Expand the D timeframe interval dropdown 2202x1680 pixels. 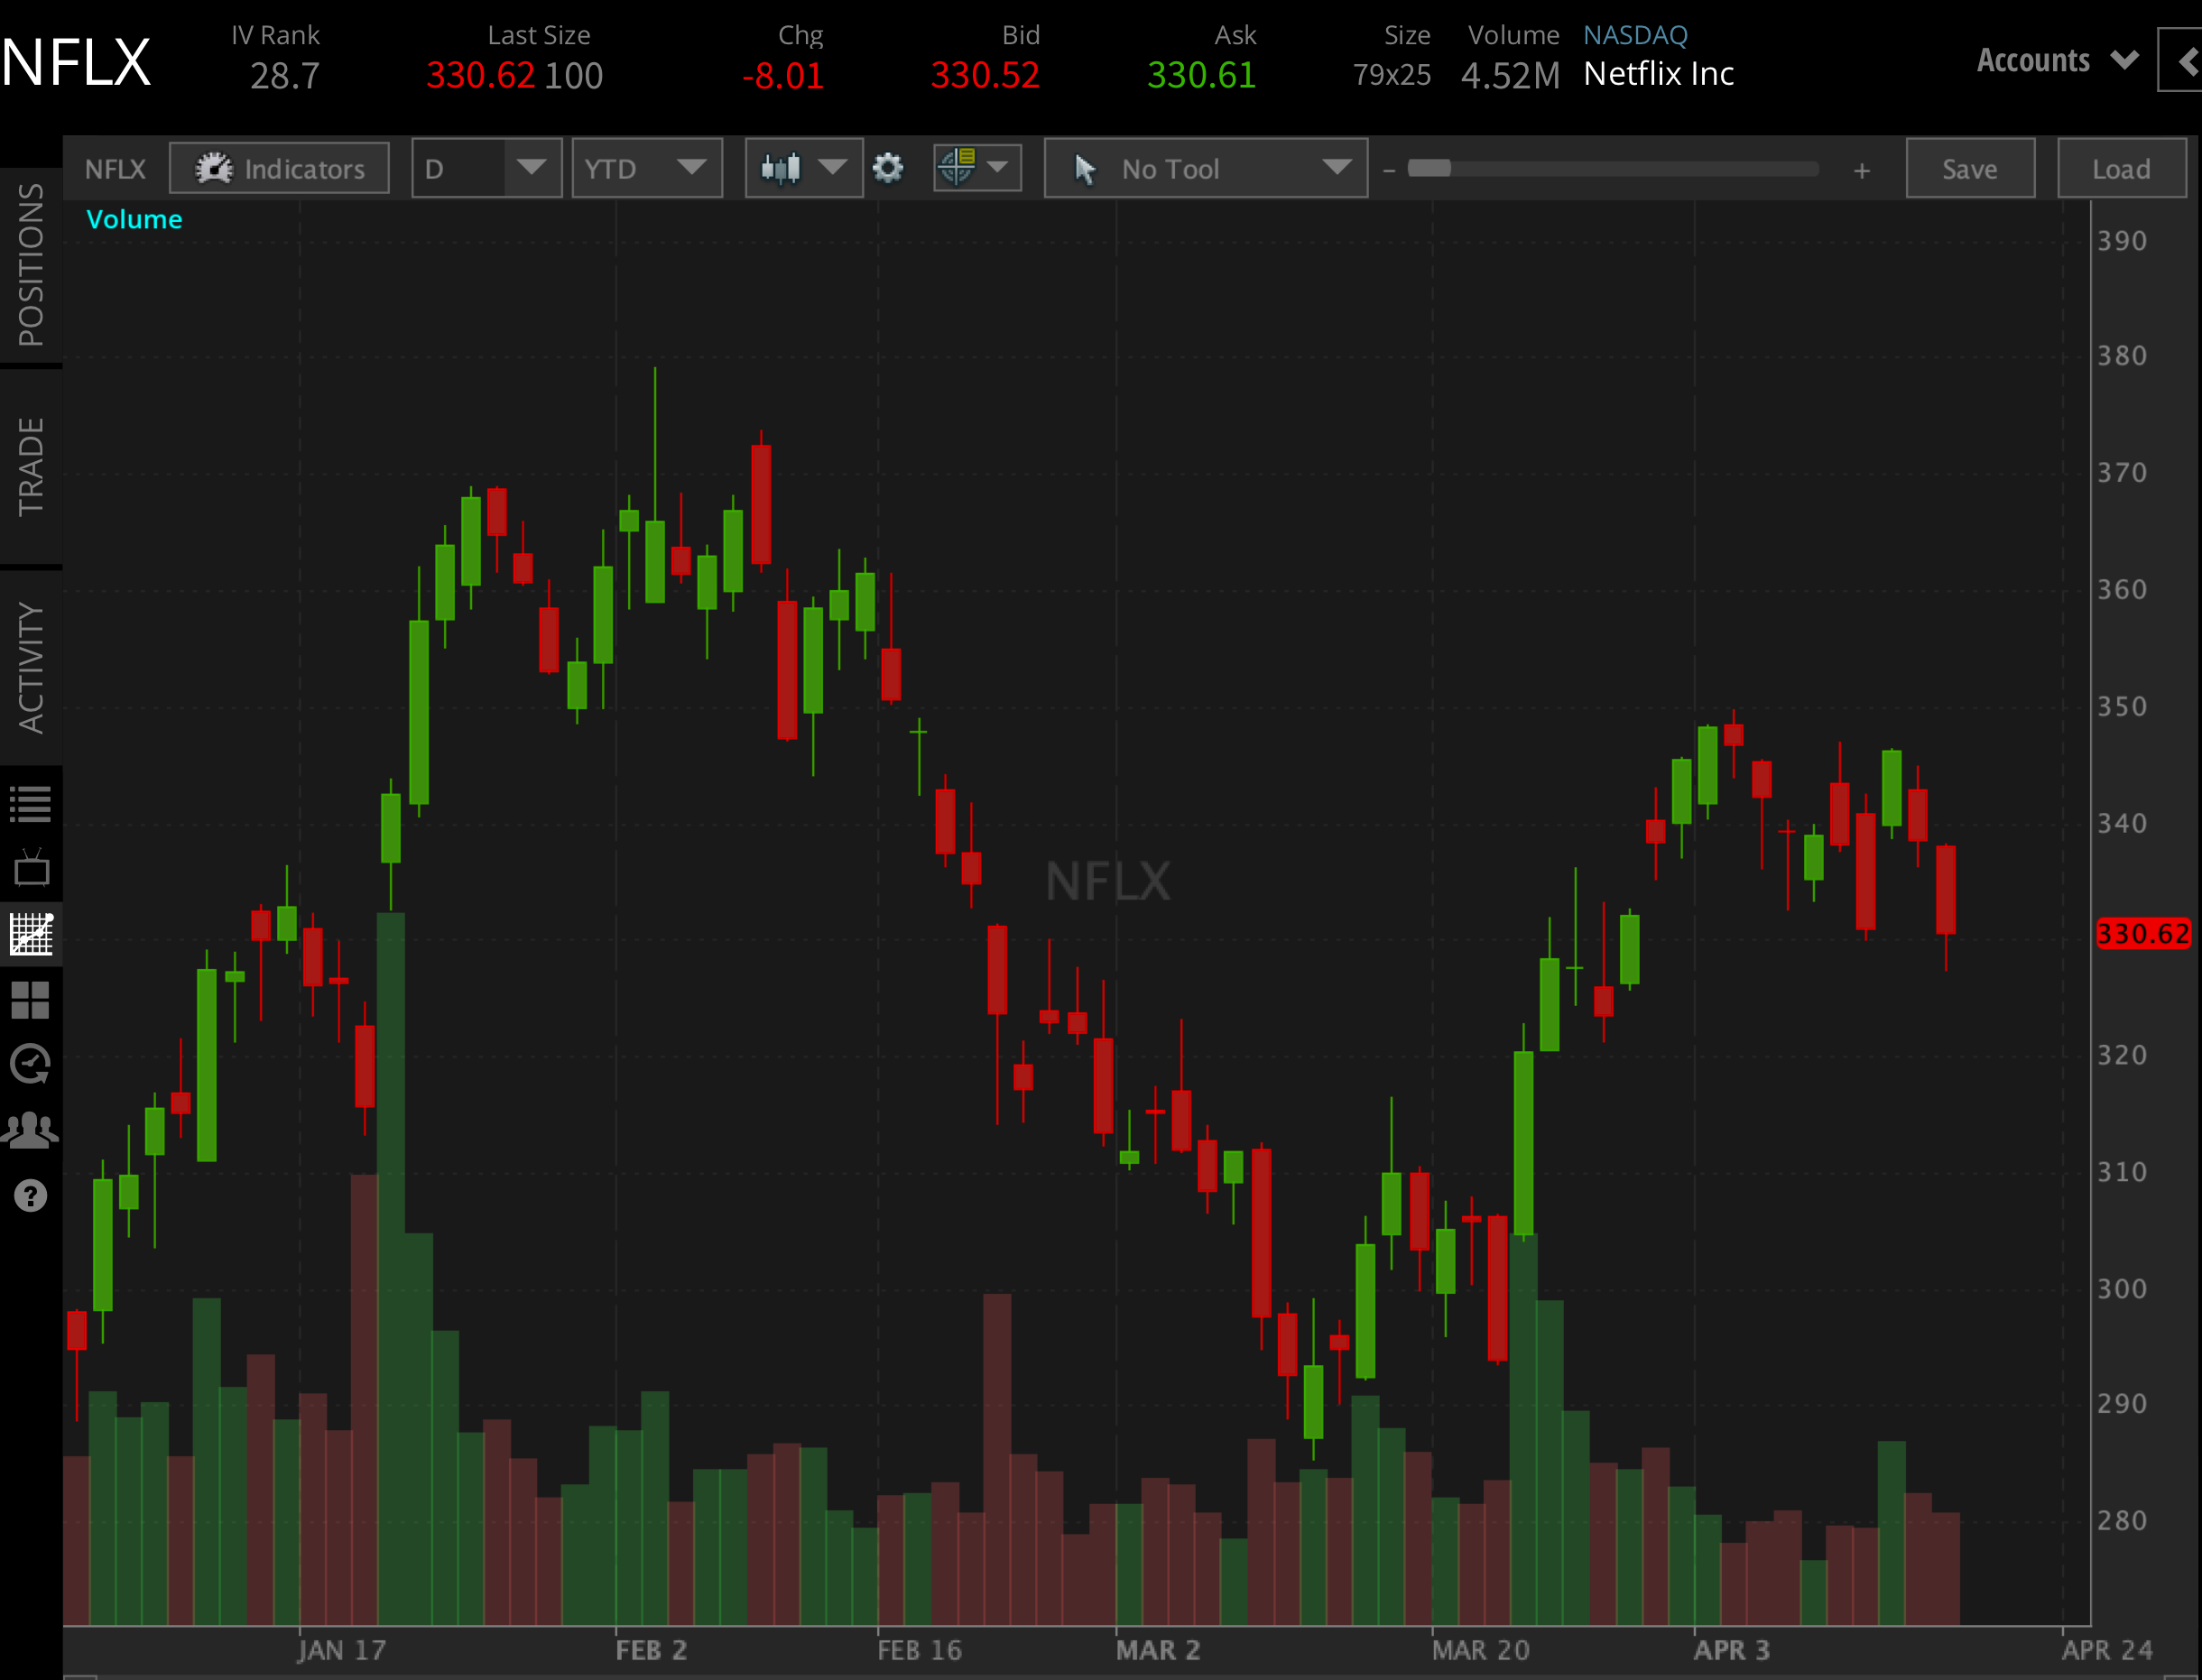coord(487,168)
